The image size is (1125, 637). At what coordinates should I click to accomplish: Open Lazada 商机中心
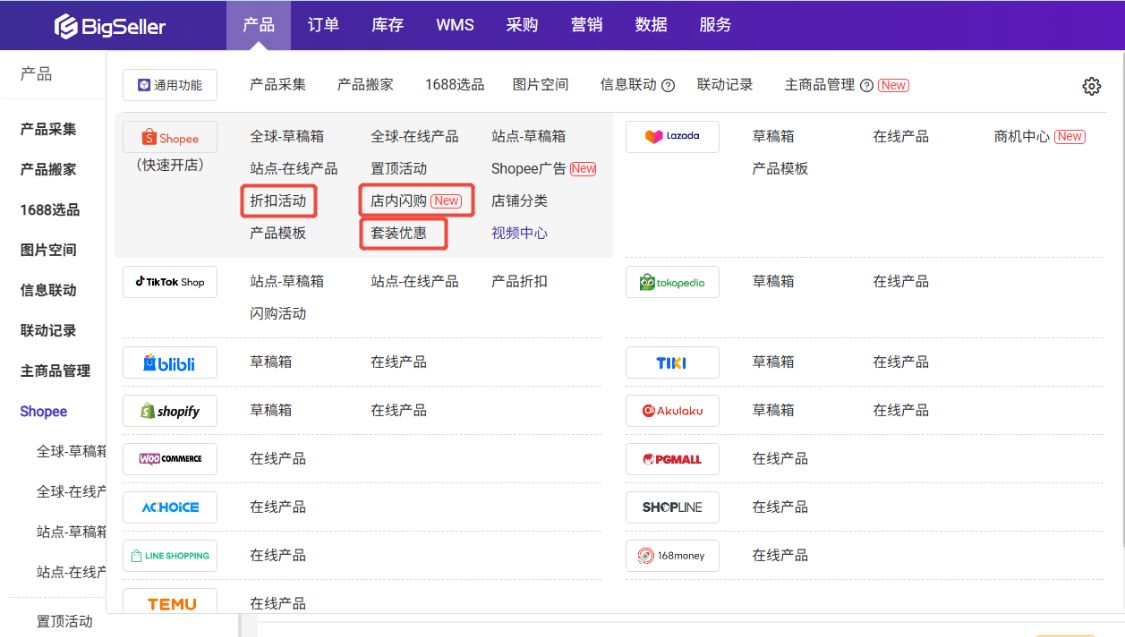click(1021, 136)
